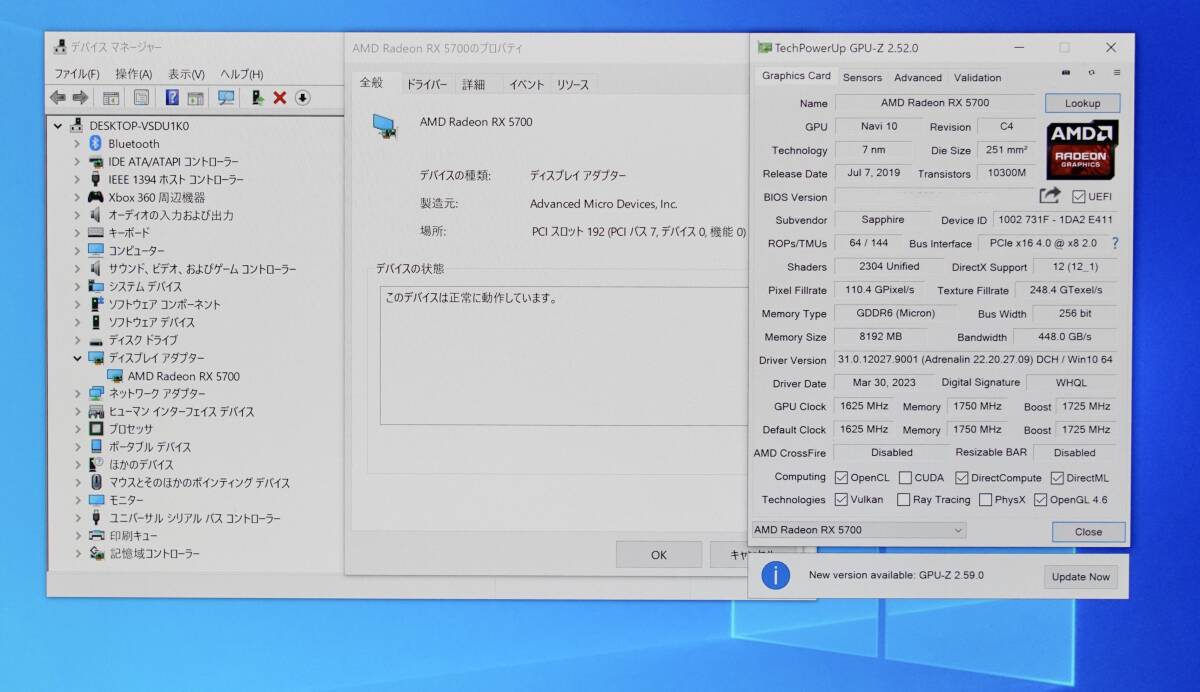
Task: Click the display adapter icon in properties dialog
Action: click(384, 126)
